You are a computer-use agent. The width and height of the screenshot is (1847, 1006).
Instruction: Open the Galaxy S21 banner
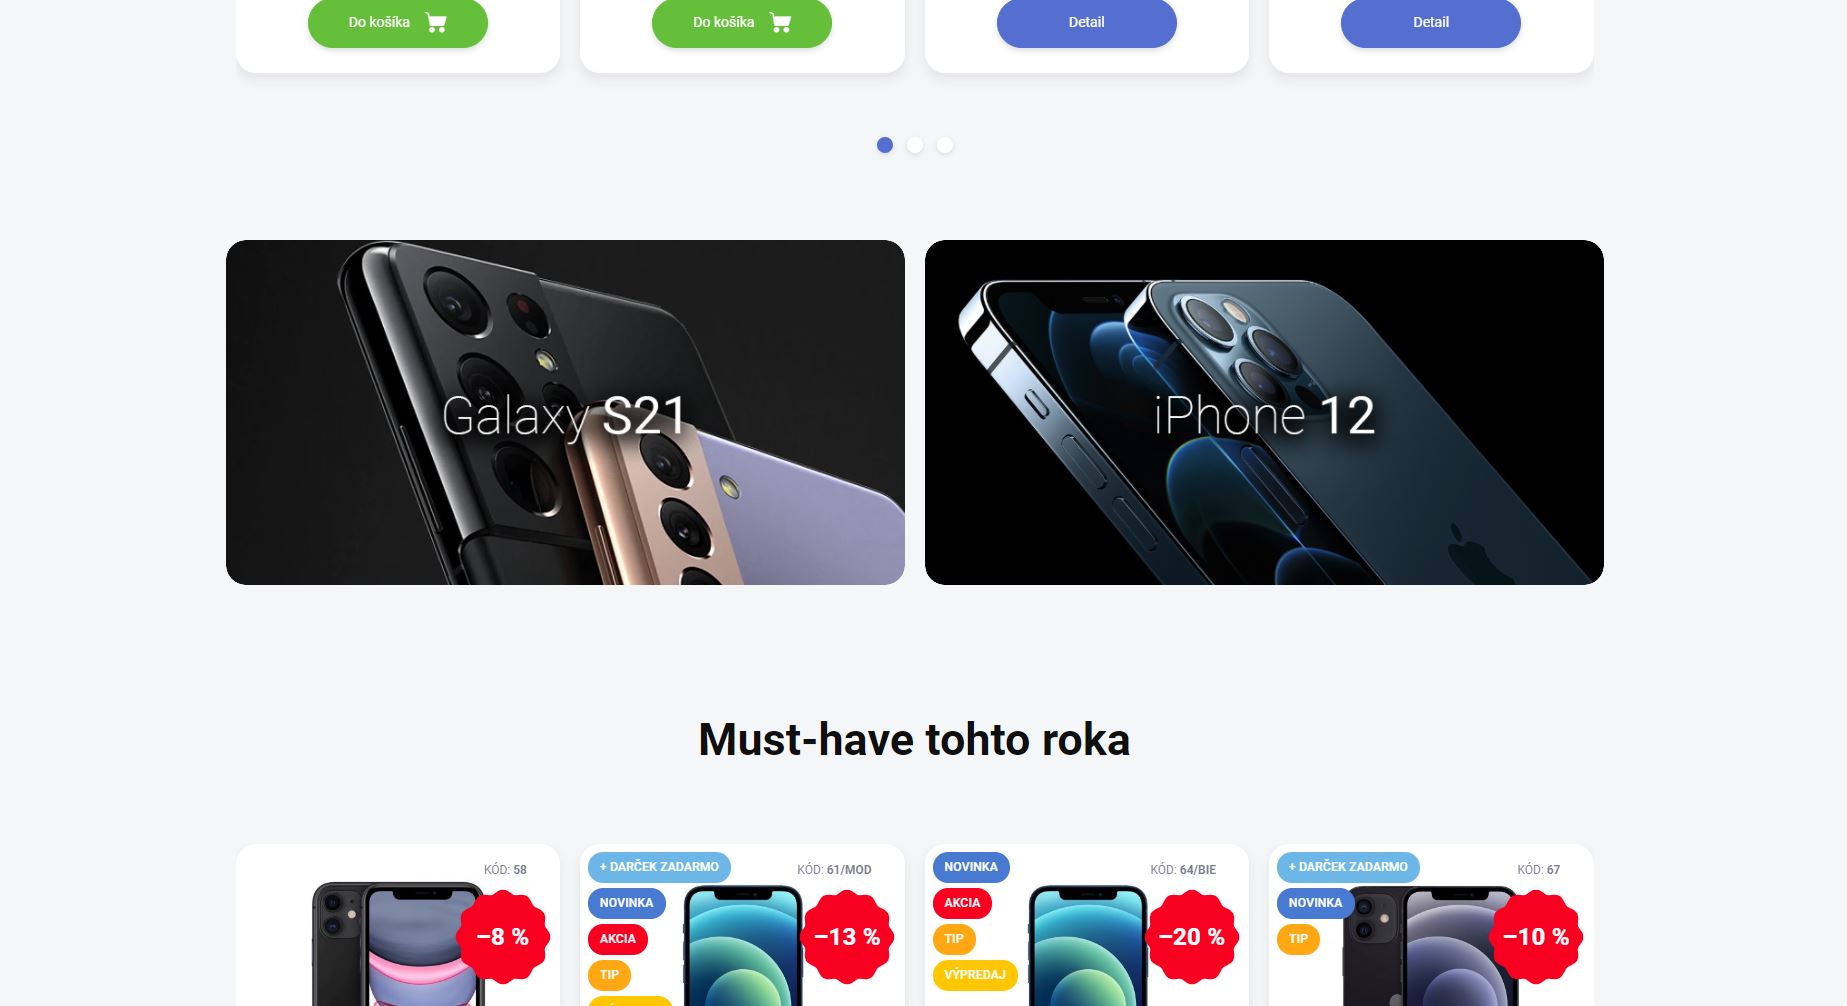[565, 412]
